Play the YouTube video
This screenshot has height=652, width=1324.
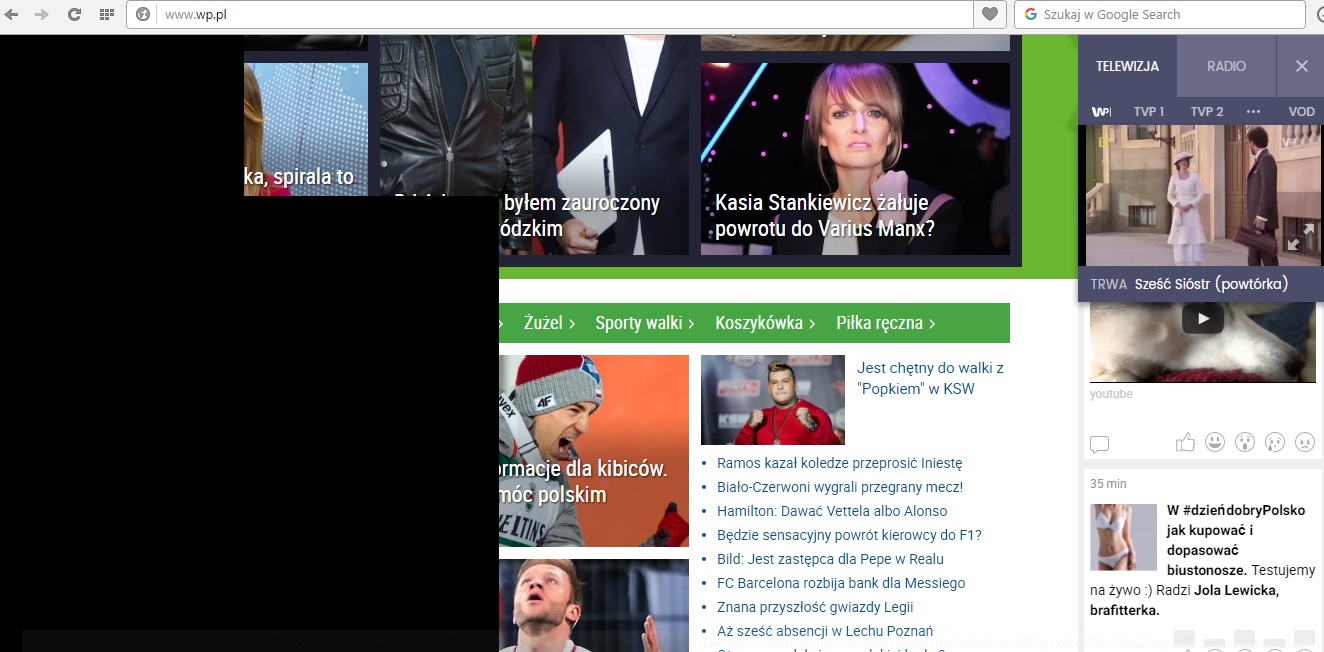tap(1202, 319)
